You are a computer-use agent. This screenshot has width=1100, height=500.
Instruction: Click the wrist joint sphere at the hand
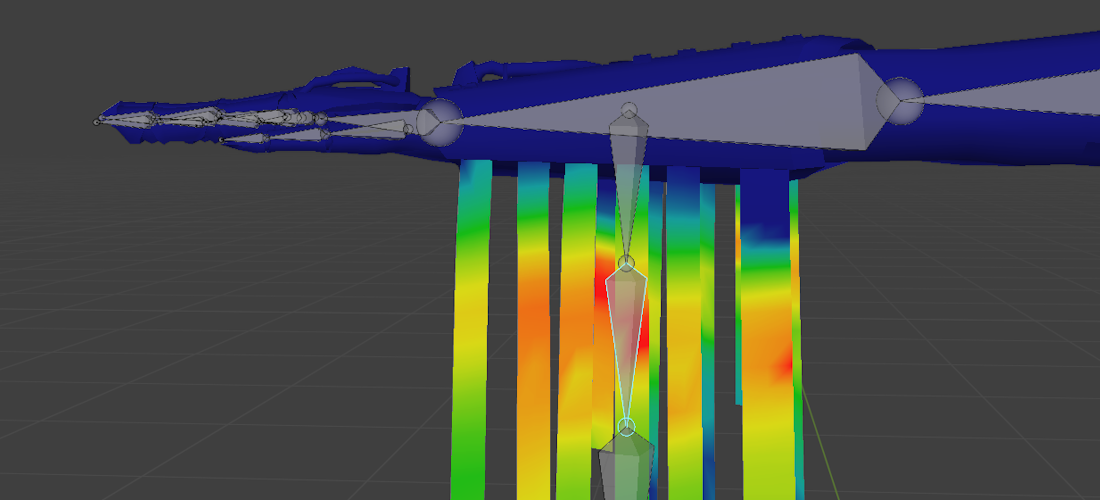tap(439, 122)
